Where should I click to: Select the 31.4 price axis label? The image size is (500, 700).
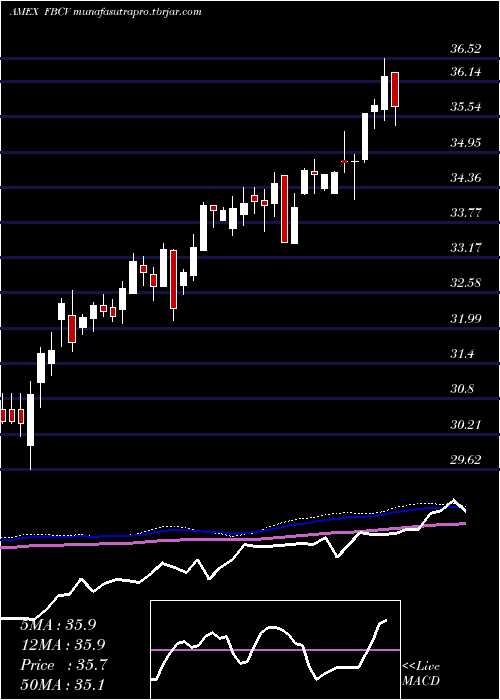[x=462, y=354]
